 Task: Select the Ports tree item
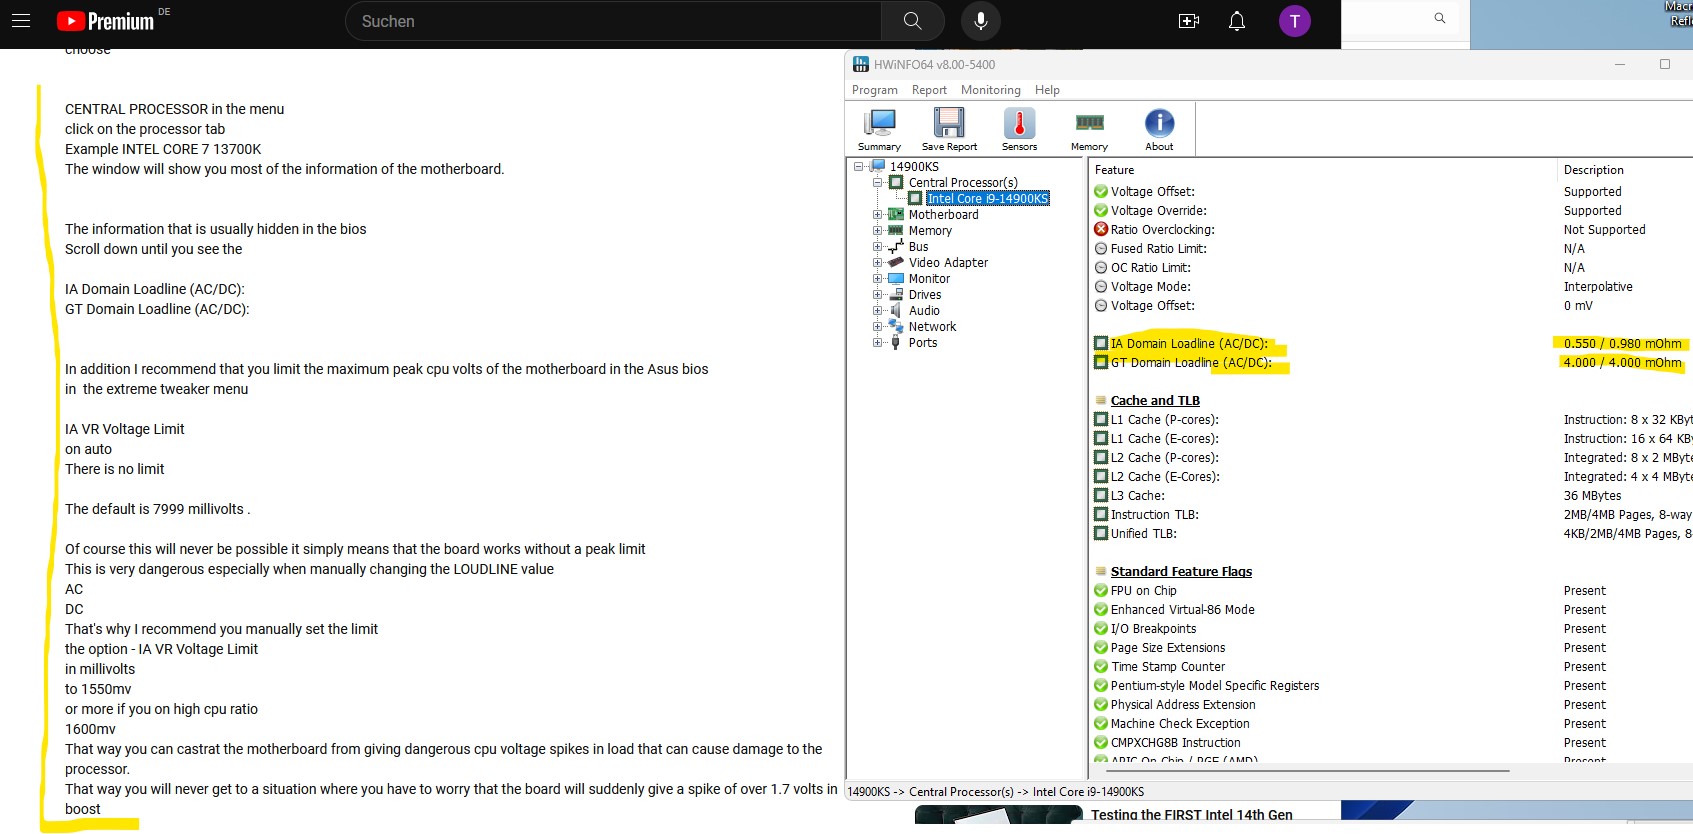pyautogui.click(x=923, y=343)
